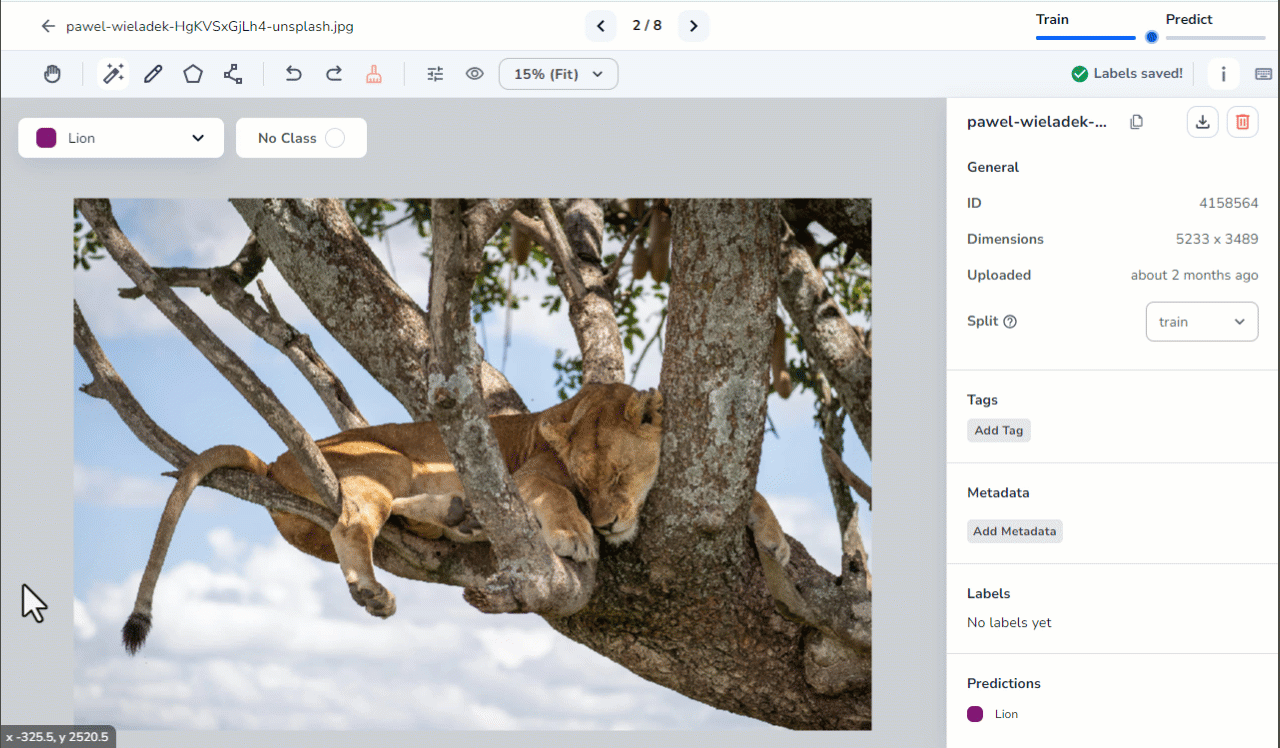Go to the next image arrow

pos(694,26)
